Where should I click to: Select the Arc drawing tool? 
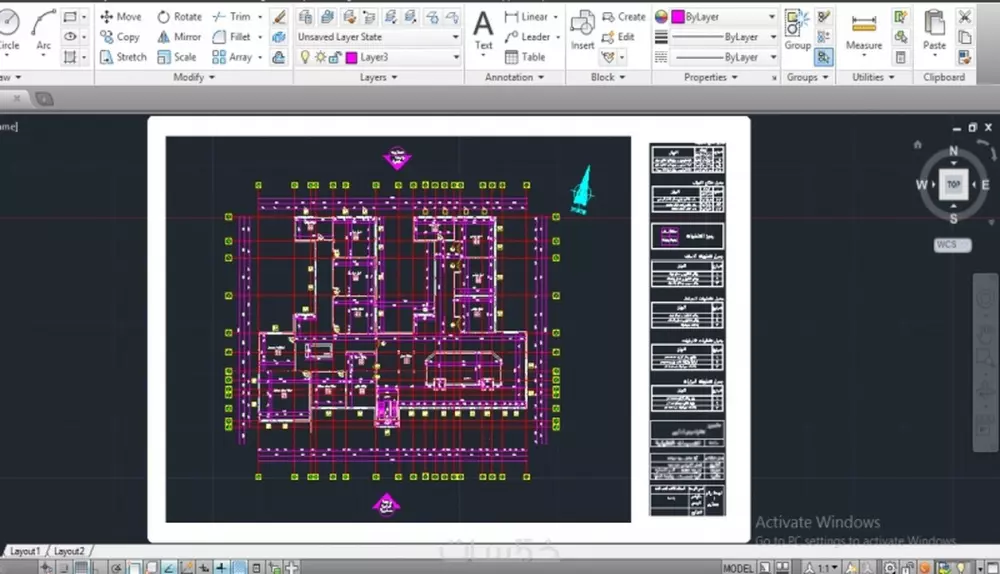click(x=43, y=30)
